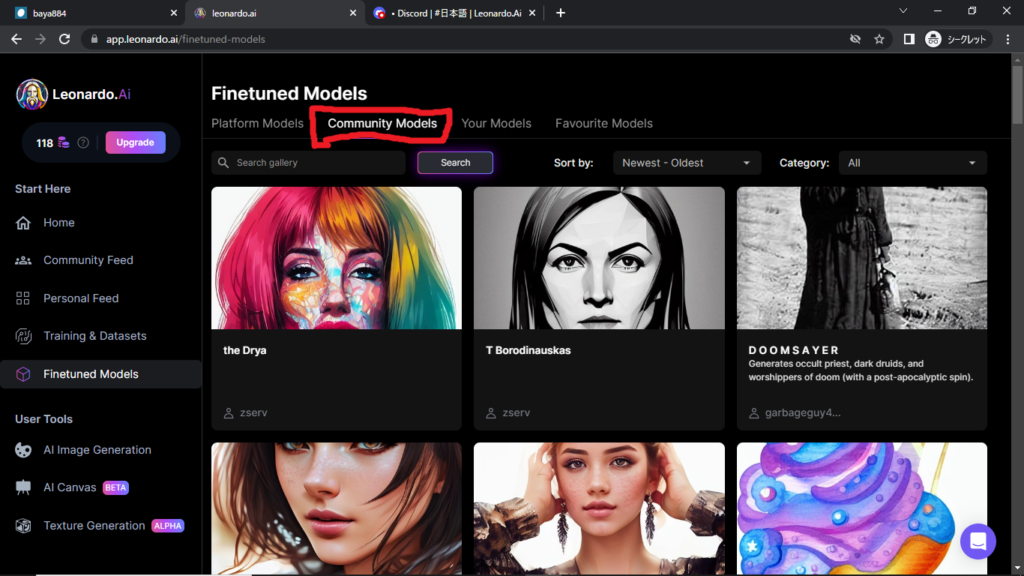
Task: Open the chat support bubble icon
Action: point(978,541)
